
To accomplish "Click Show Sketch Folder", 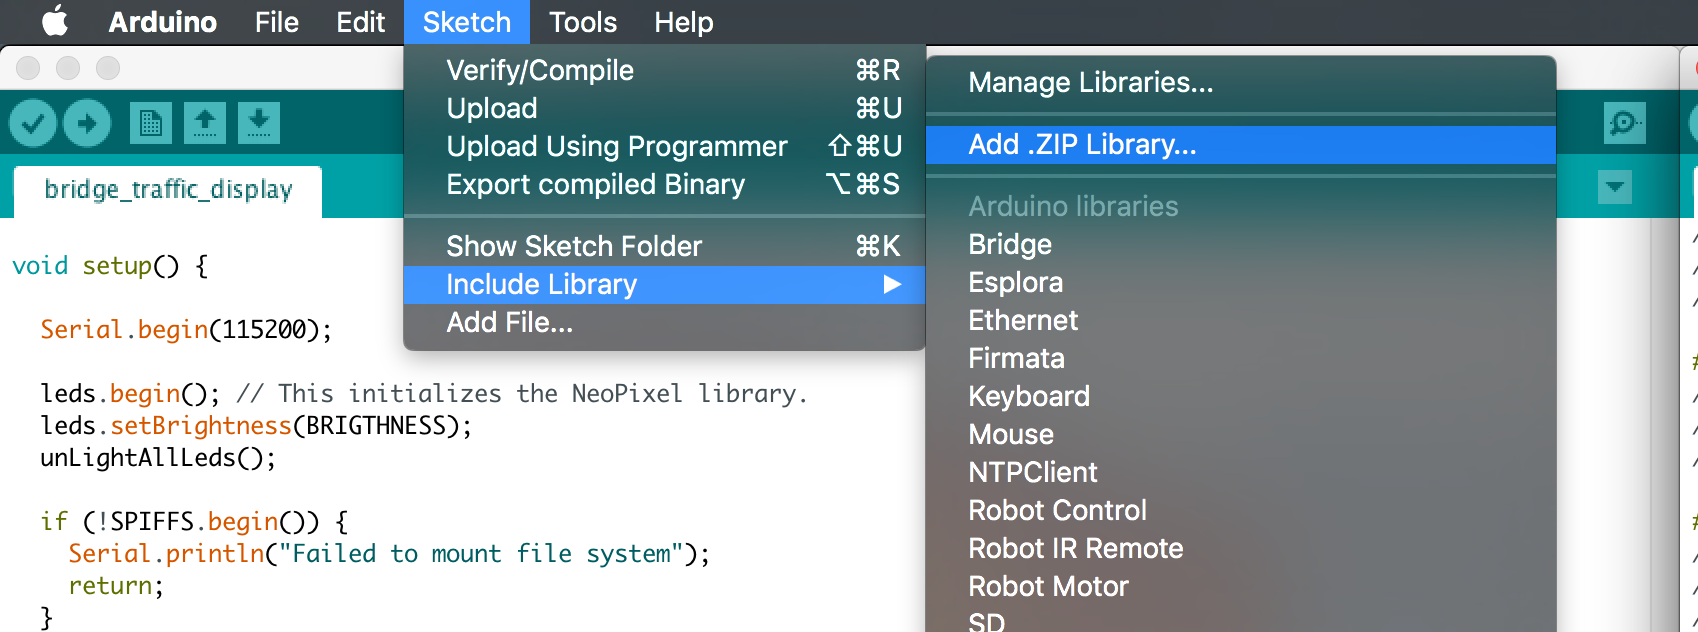I will (x=574, y=247).
